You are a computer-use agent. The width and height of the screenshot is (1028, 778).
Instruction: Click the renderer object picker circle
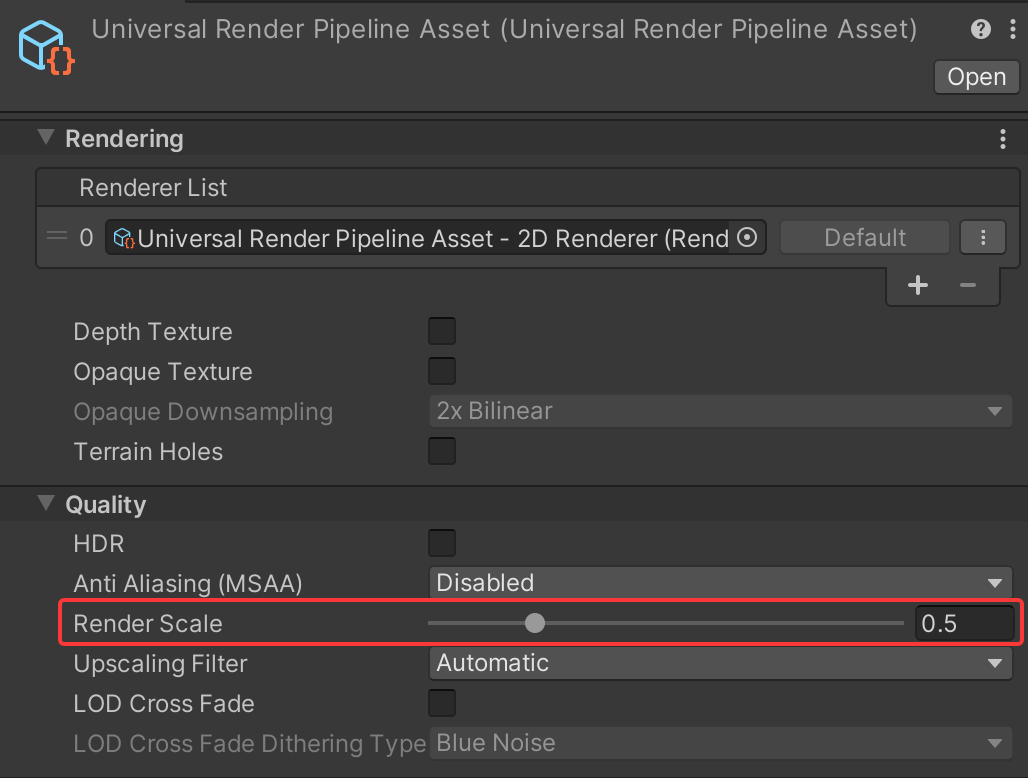pyautogui.click(x=747, y=238)
